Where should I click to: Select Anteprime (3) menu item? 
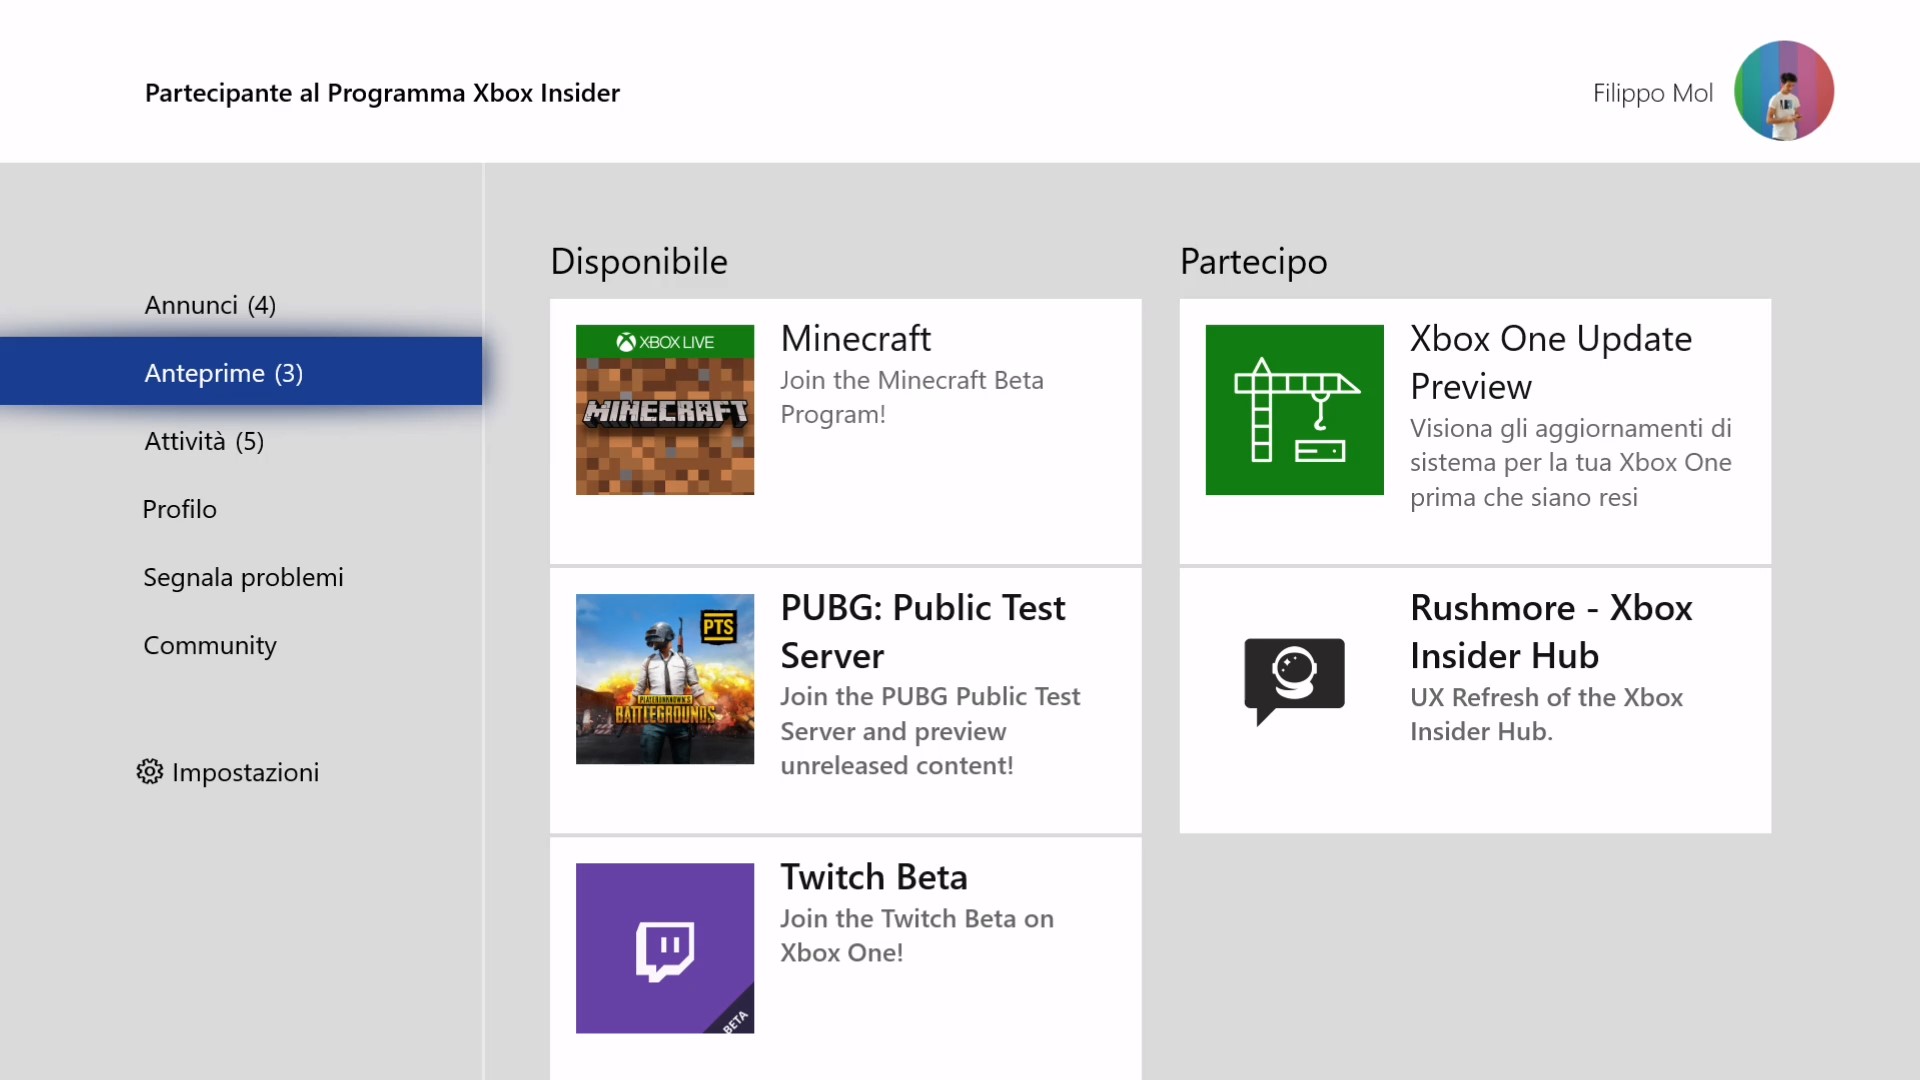(x=241, y=372)
